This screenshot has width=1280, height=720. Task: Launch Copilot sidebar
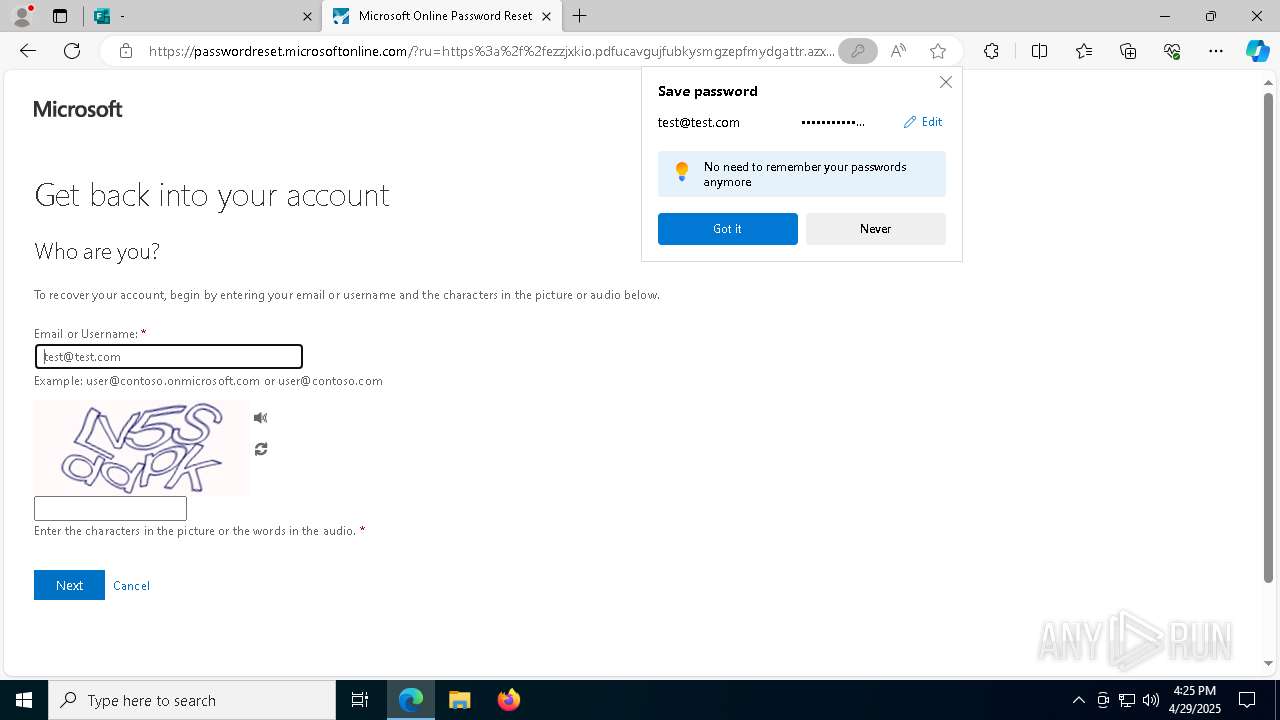tap(1257, 51)
